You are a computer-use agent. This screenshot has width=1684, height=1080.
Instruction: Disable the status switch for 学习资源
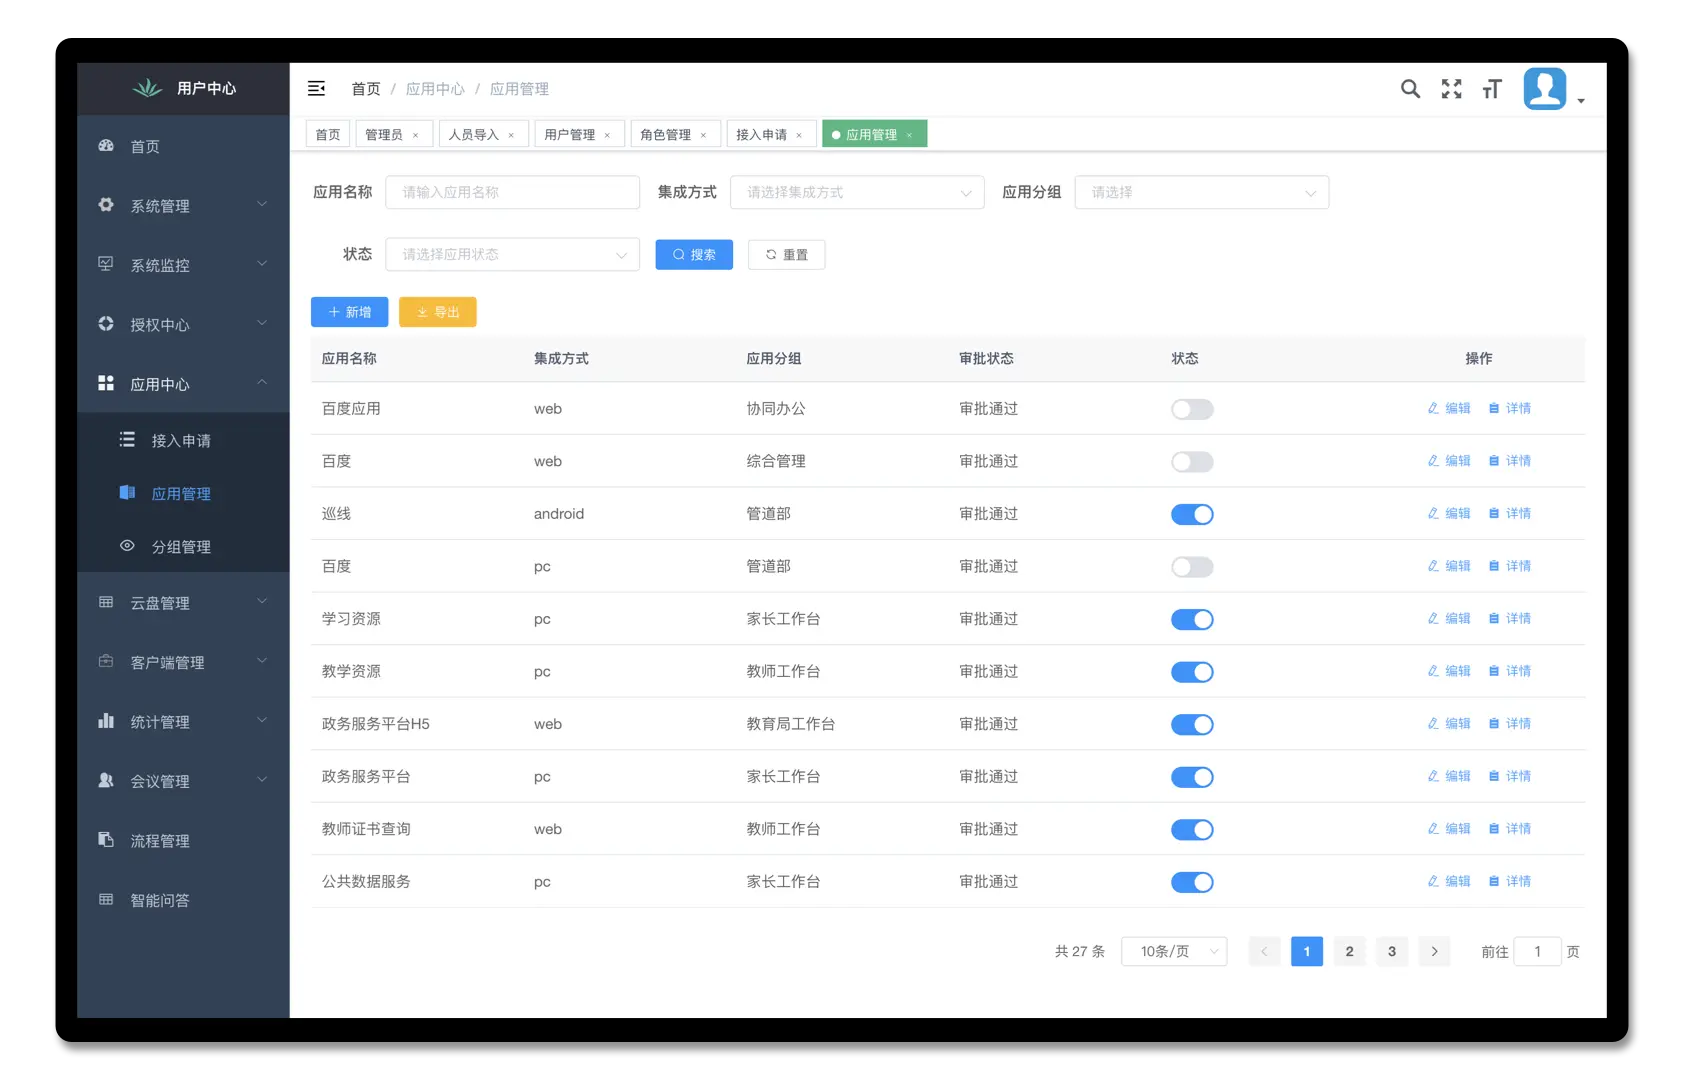pos(1192,619)
